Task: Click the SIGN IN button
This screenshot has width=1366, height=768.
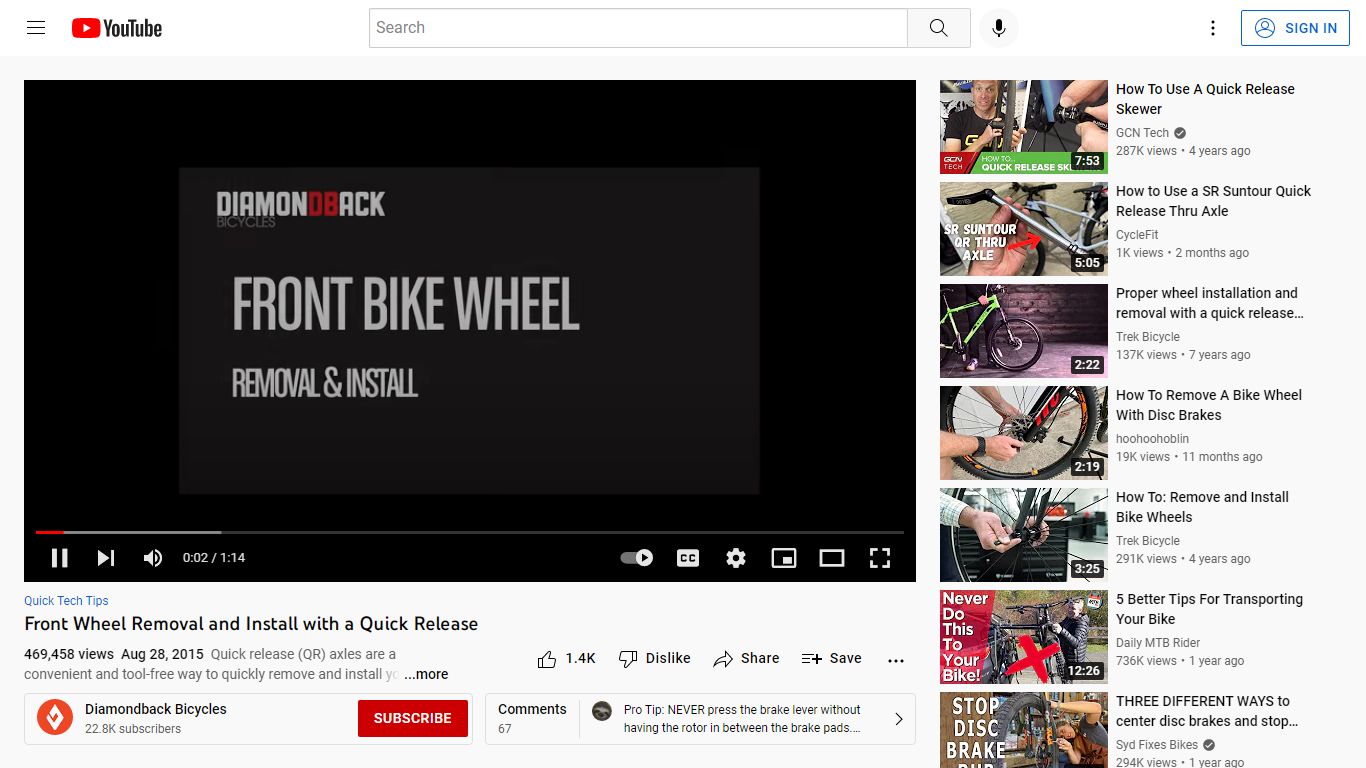Action: [x=1296, y=28]
